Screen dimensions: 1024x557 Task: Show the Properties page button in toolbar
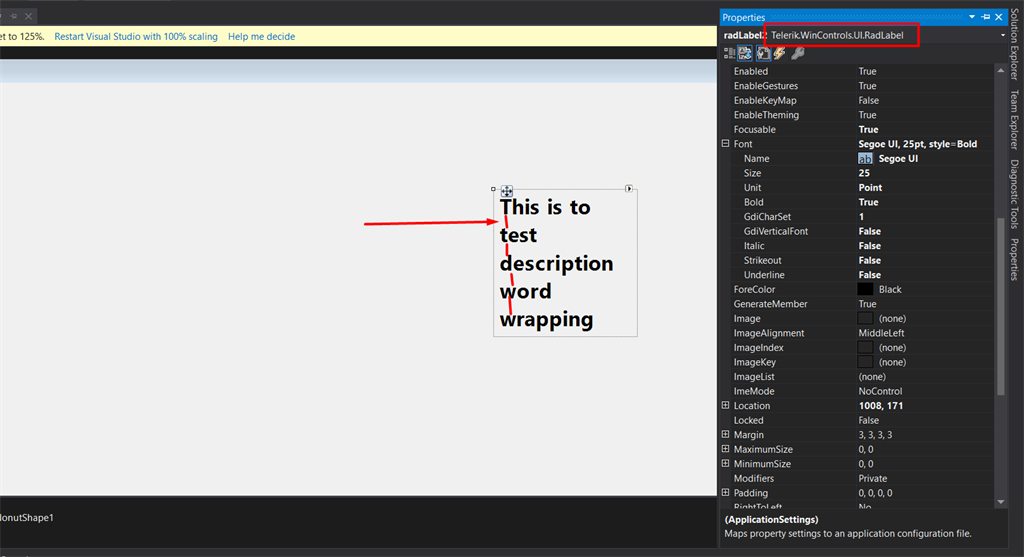pos(763,54)
